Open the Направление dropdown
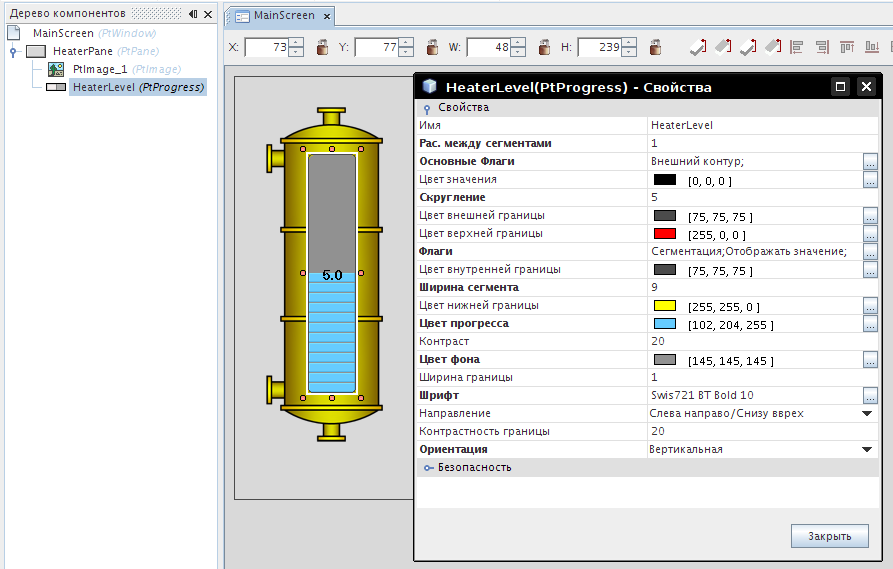The height and width of the screenshot is (569, 893). [867, 414]
